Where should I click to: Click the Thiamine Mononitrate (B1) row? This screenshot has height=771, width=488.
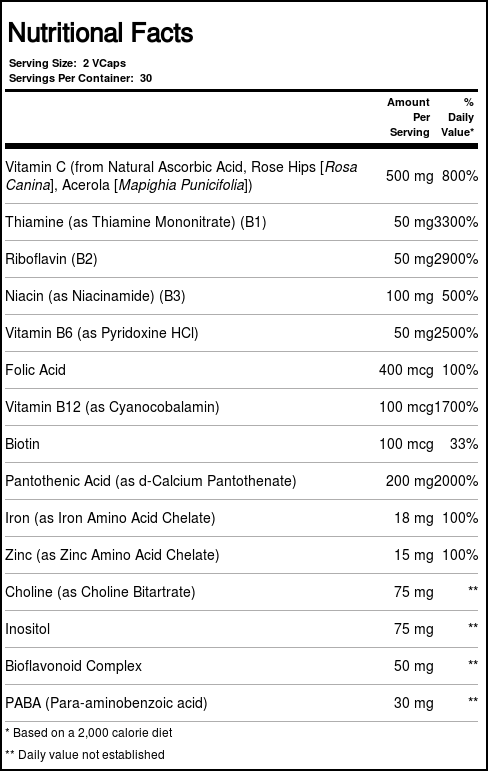pyautogui.click(x=241, y=222)
